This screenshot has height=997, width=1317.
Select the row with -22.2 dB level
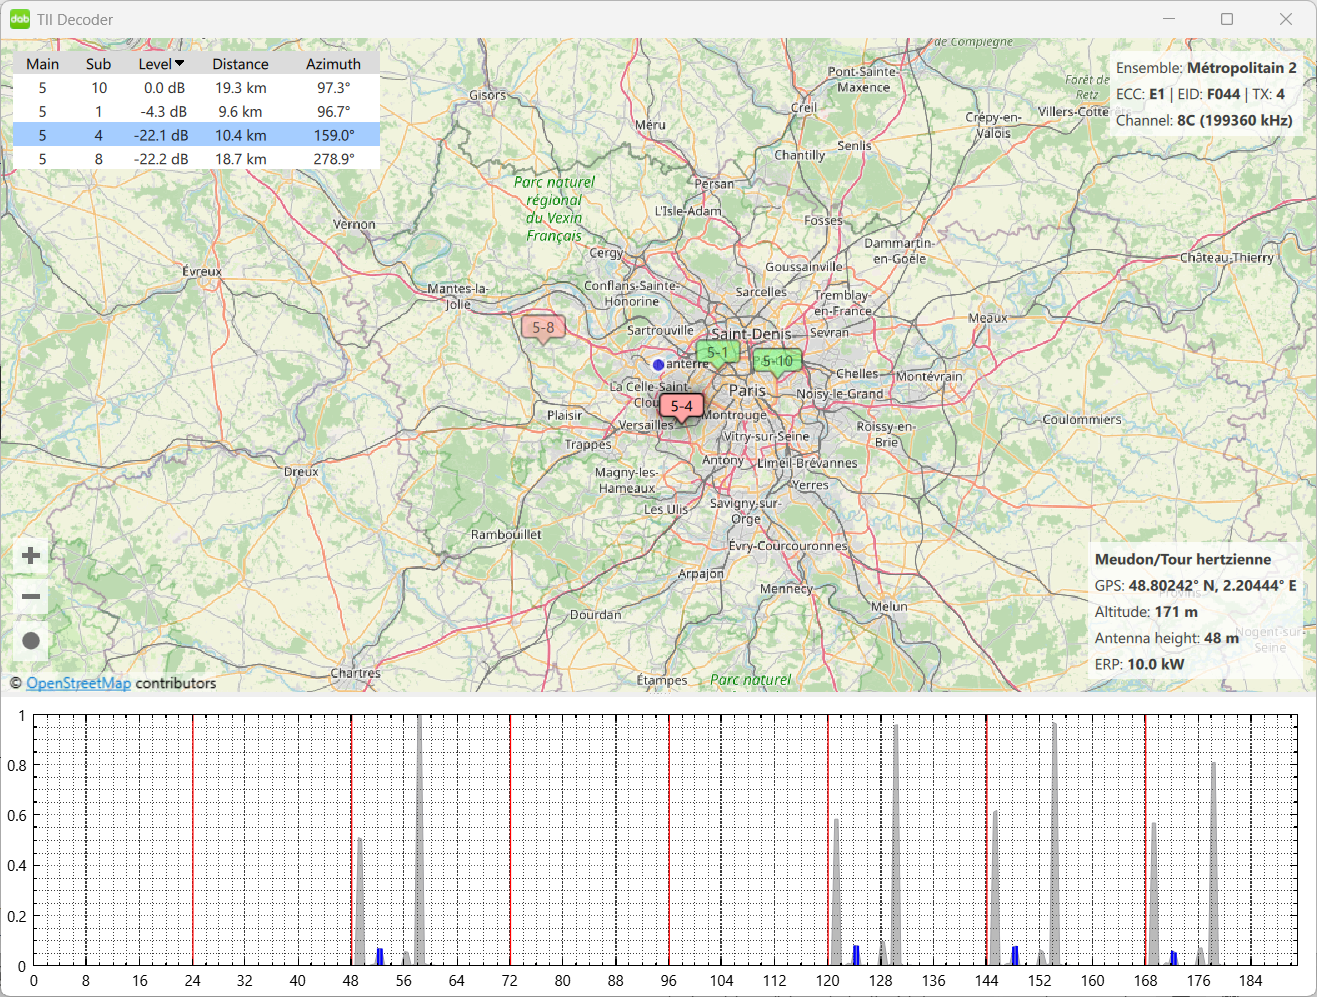(x=196, y=159)
